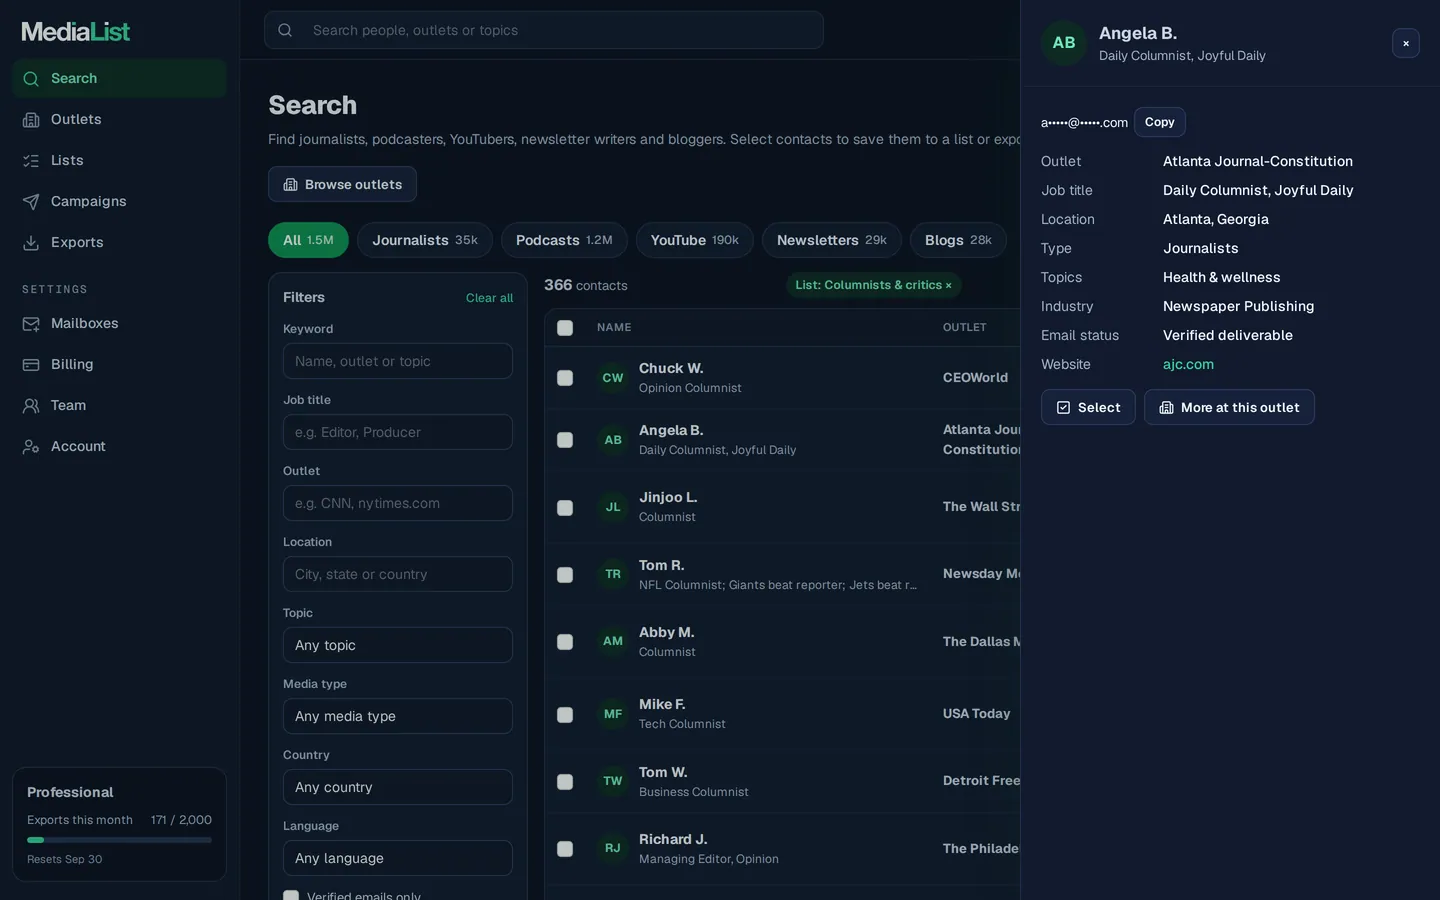Check the Chuck W. row checkbox

coord(565,378)
